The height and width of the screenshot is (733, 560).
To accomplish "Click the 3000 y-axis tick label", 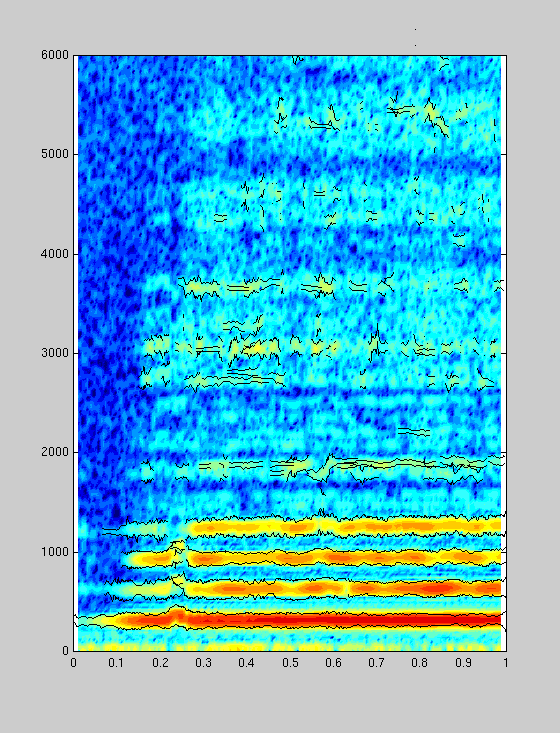I will (55, 353).
